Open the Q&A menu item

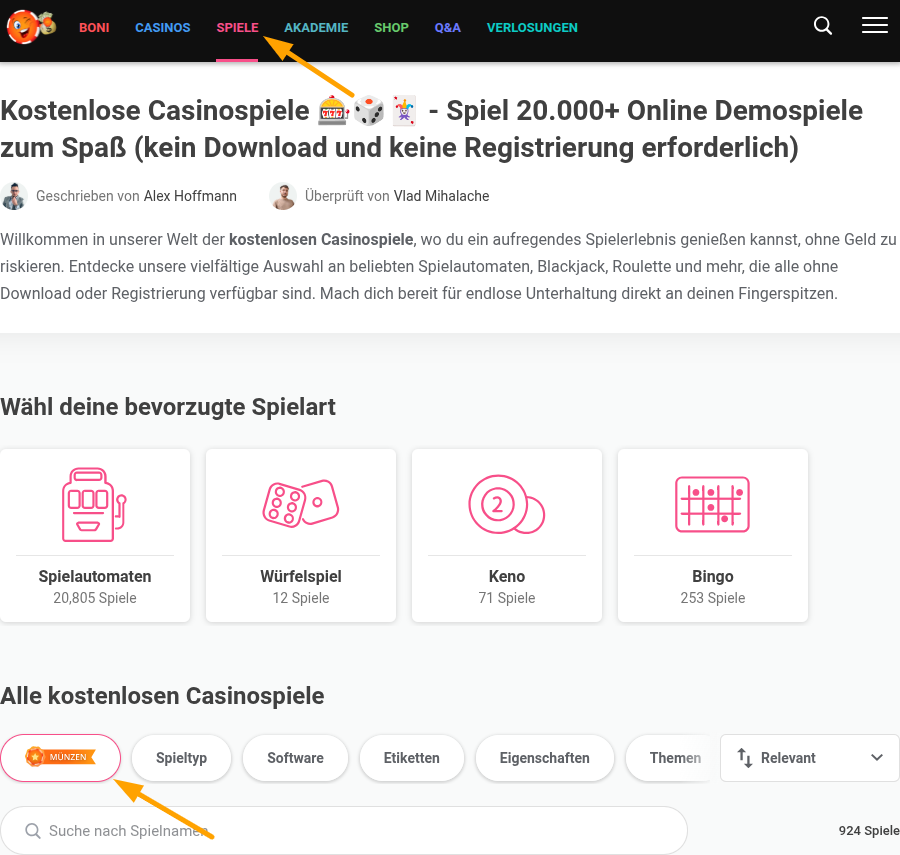(448, 28)
